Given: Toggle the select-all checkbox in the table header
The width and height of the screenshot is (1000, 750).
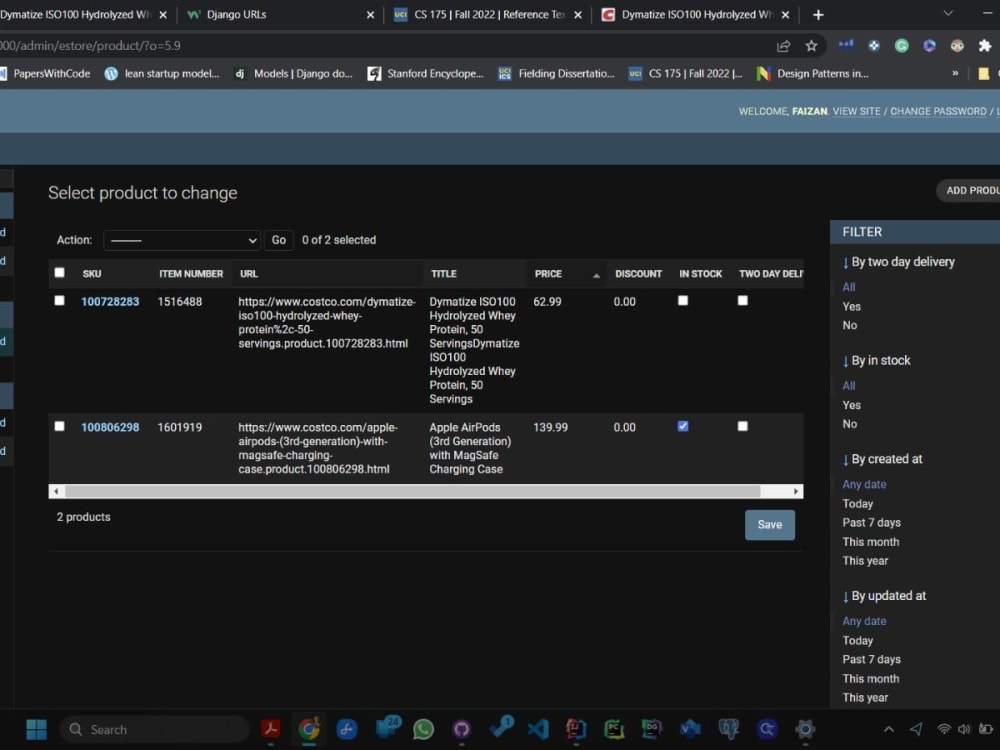Looking at the screenshot, I should click(59, 271).
